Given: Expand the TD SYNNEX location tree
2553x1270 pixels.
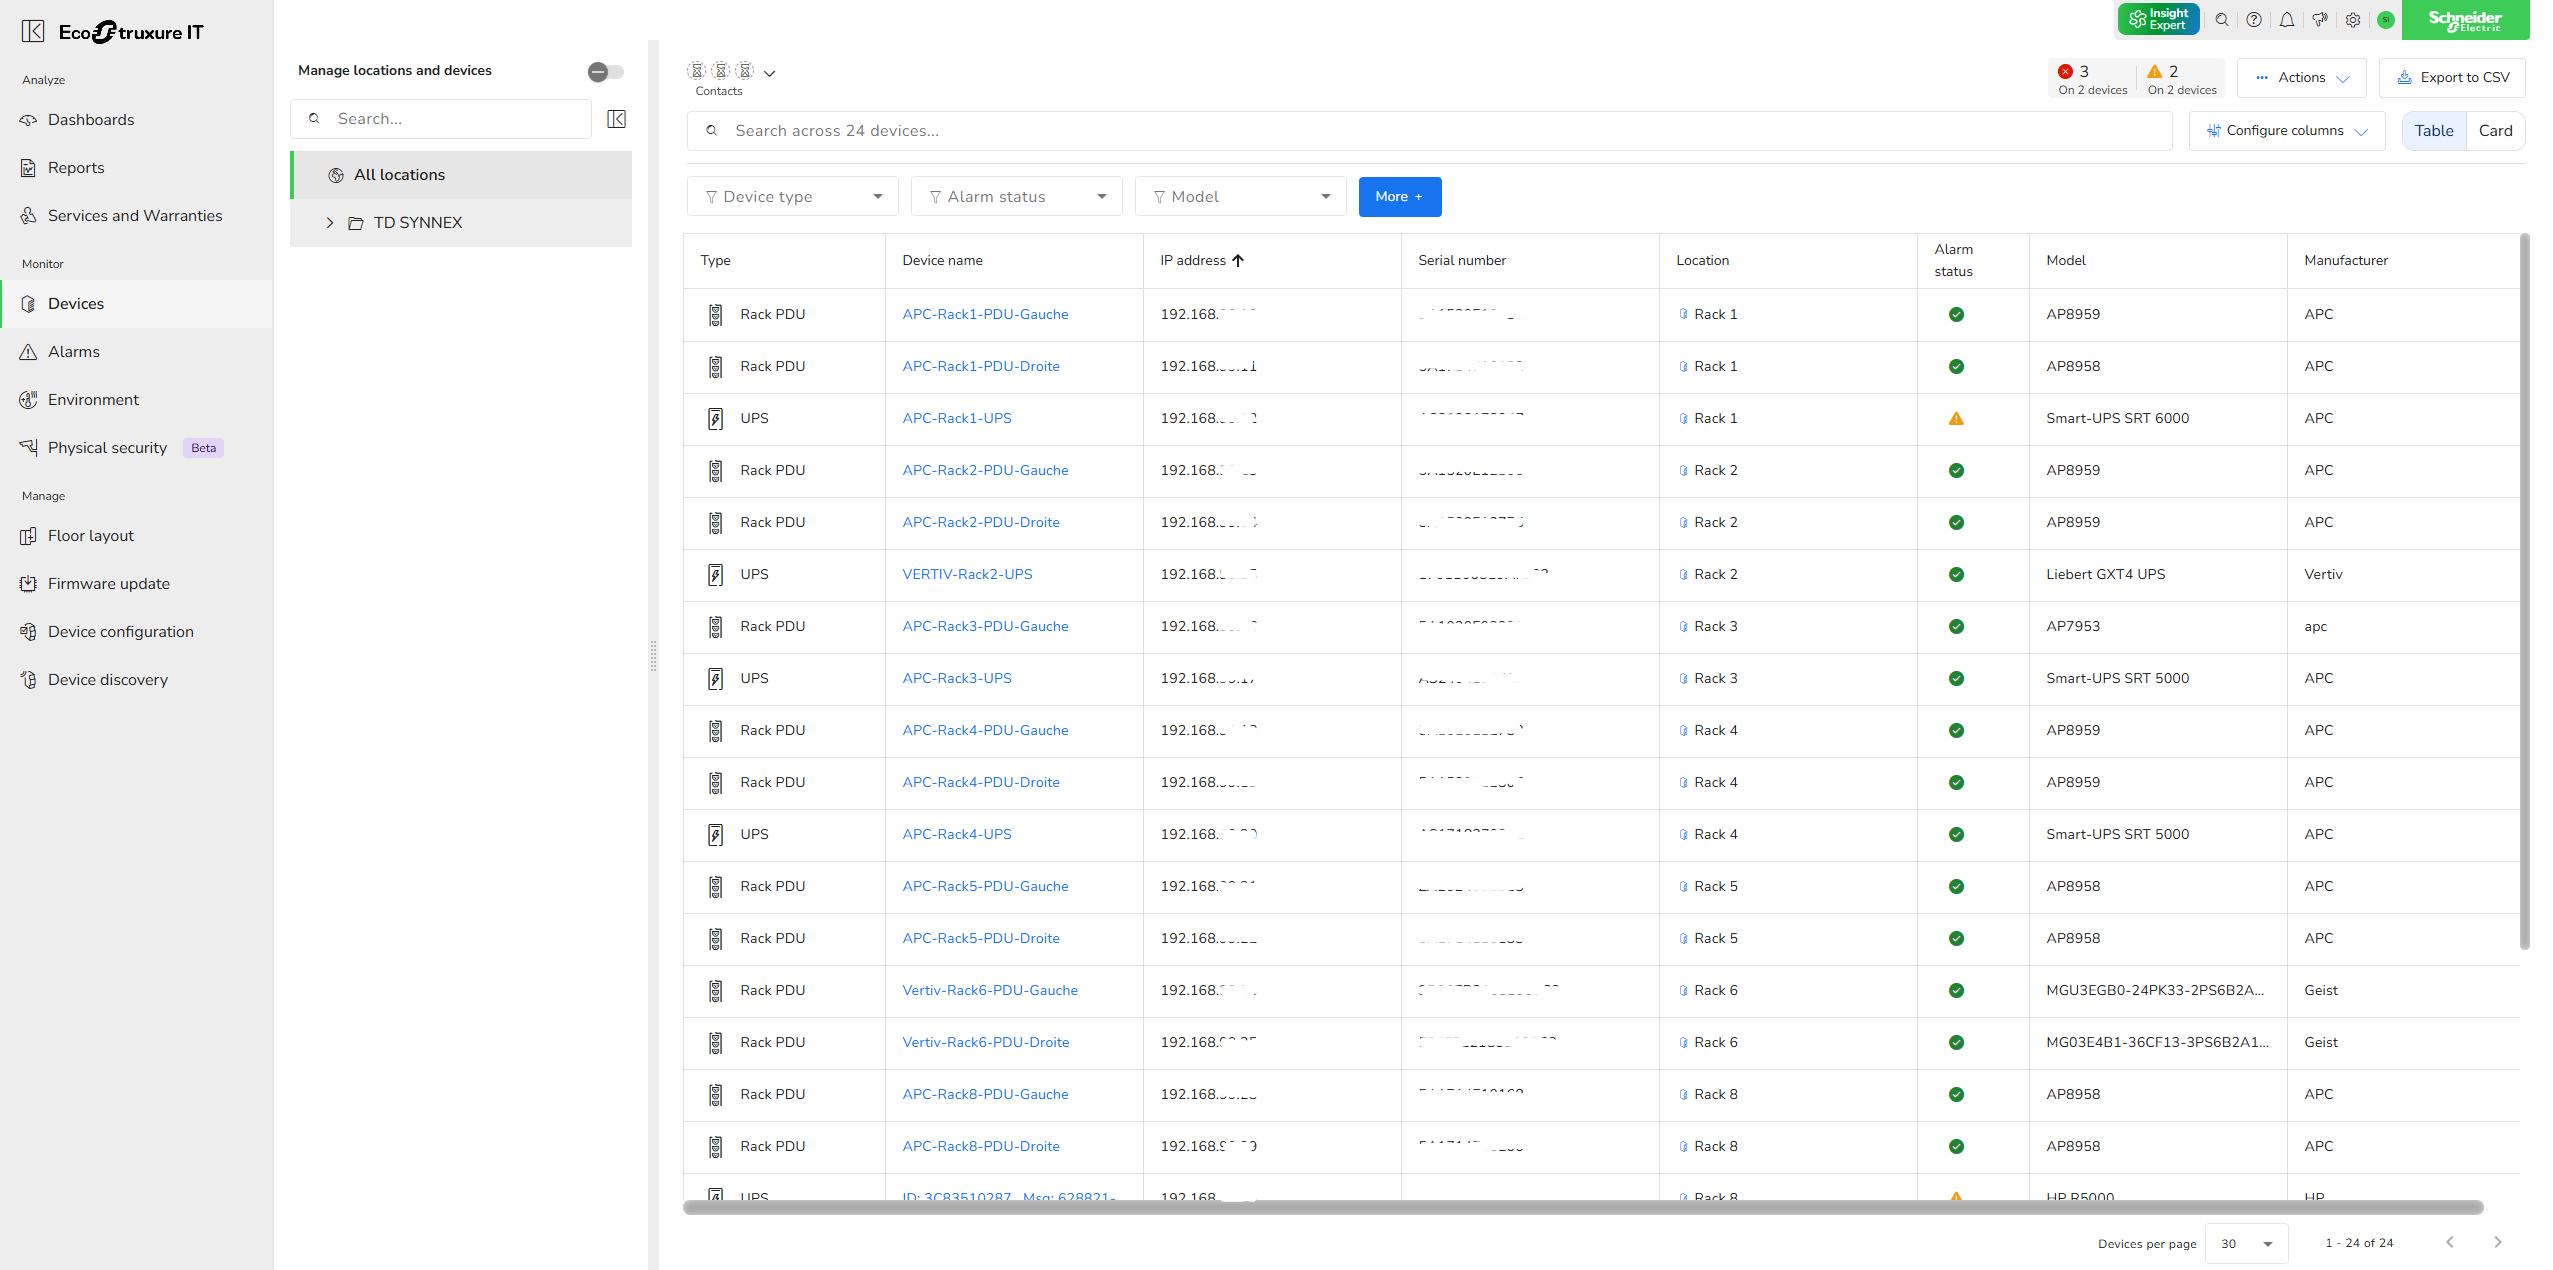Looking at the screenshot, I should coord(330,223).
